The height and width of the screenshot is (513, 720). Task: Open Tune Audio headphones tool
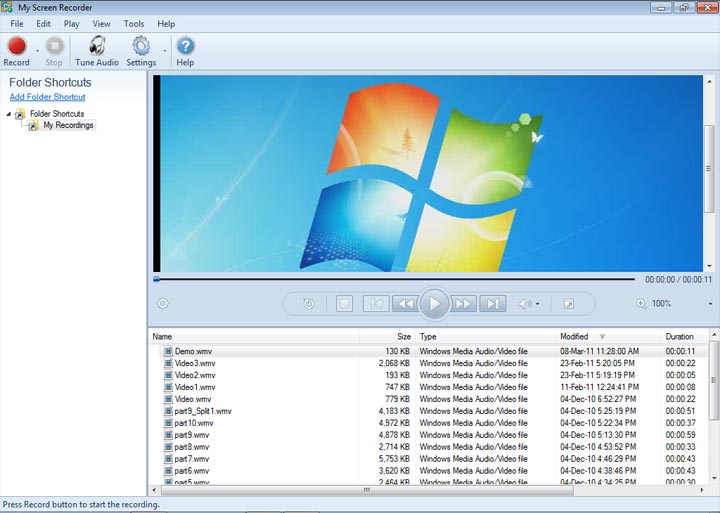tap(97, 51)
